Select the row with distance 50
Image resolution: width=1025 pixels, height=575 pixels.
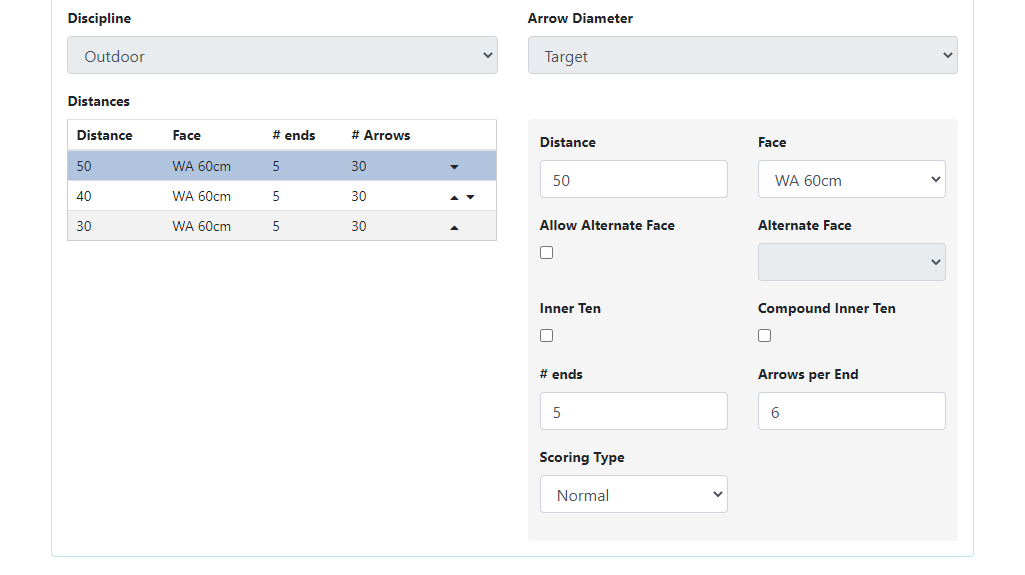[282, 166]
